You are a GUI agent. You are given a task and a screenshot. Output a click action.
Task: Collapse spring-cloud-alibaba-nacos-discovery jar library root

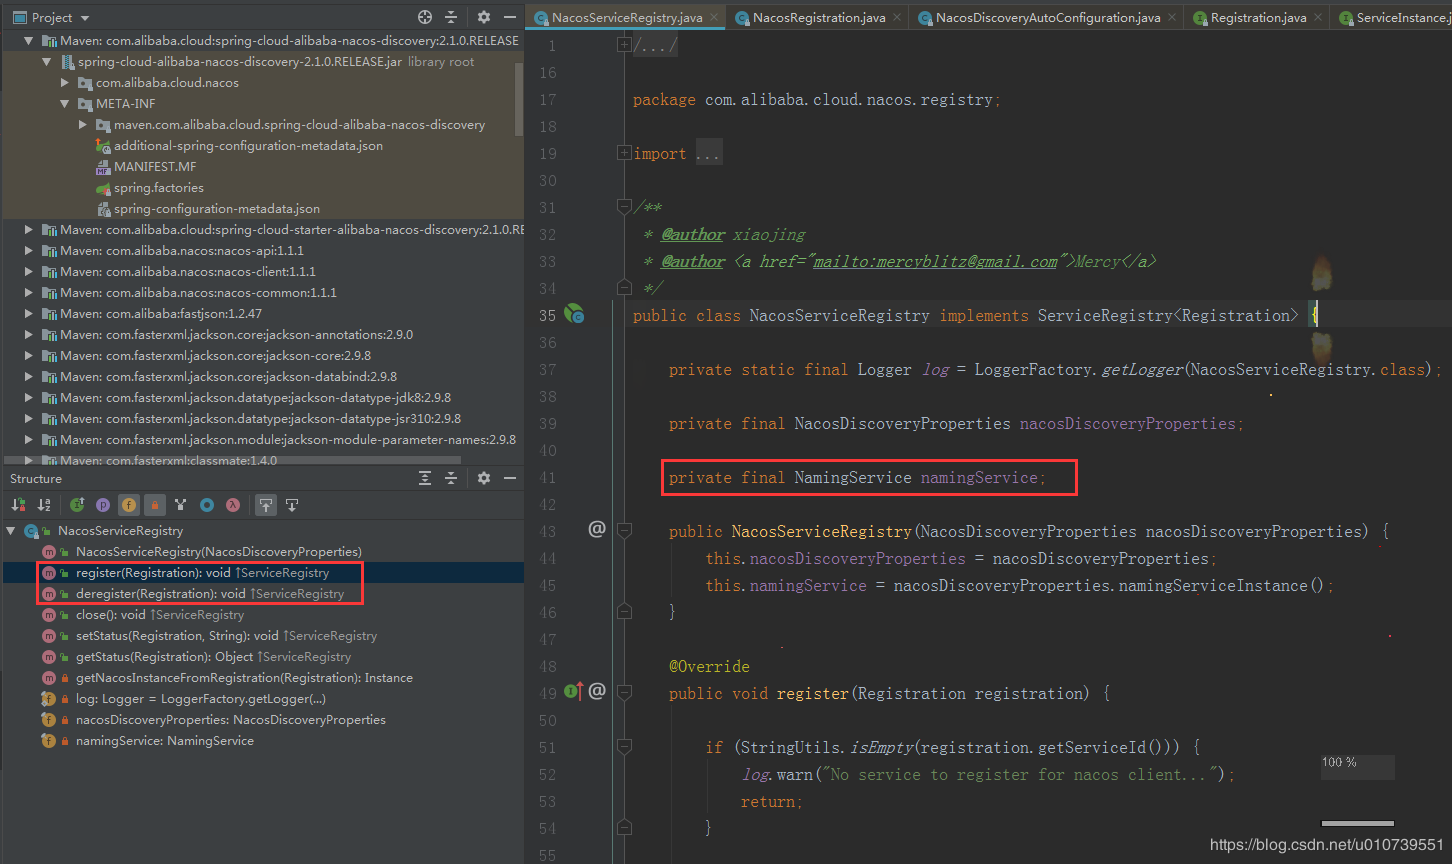[48, 62]
